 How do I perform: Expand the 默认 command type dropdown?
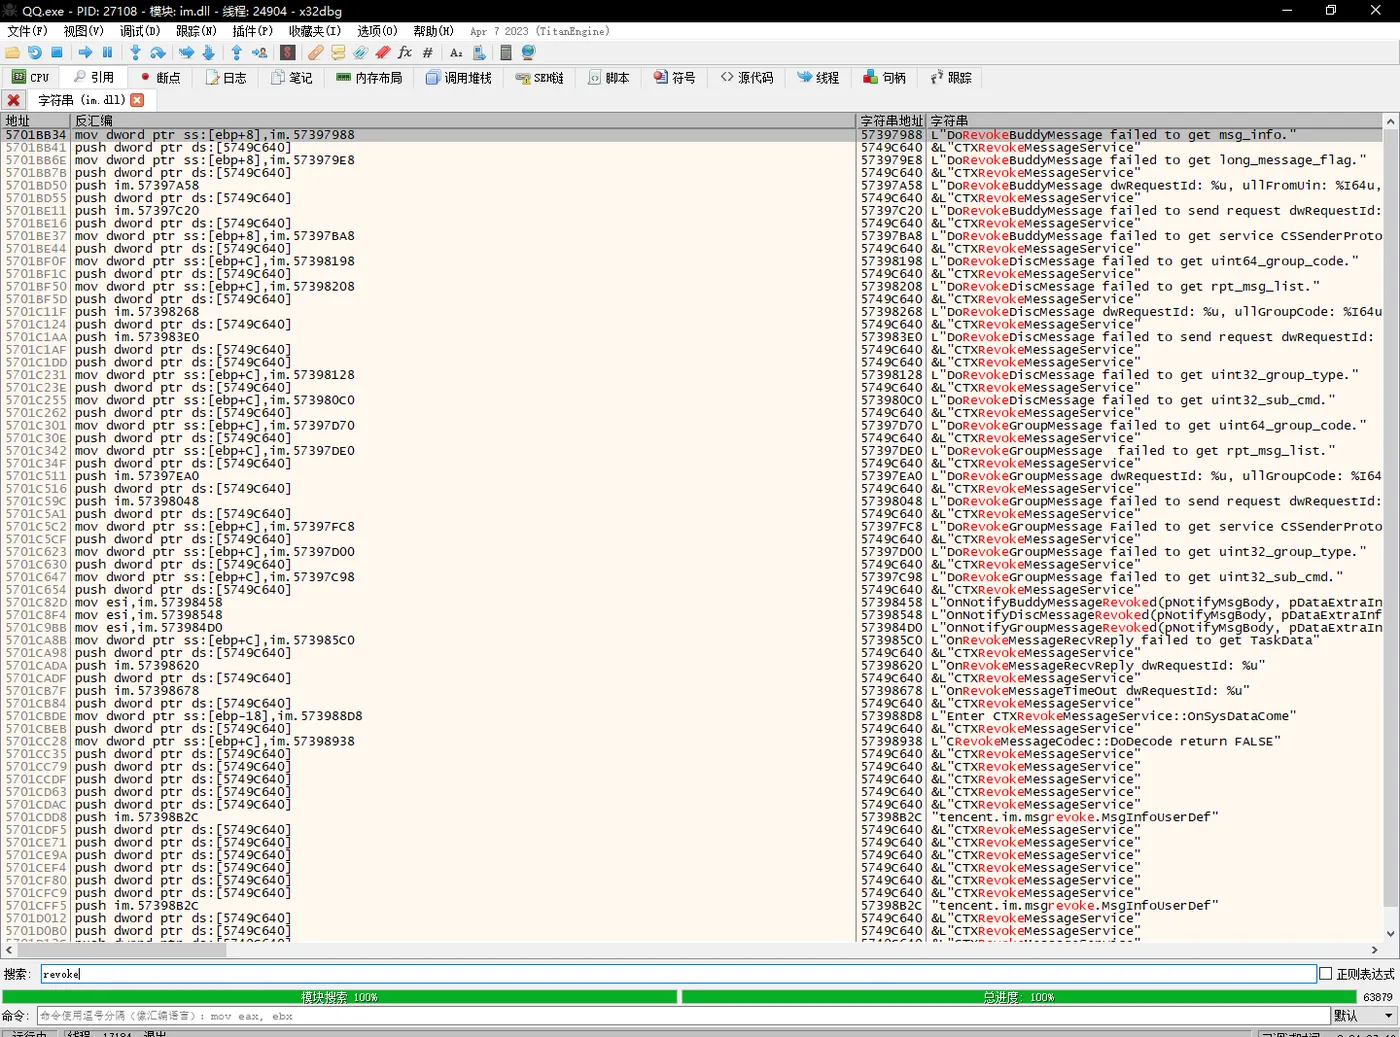pyautogui.click(x=1364, y=1016)
